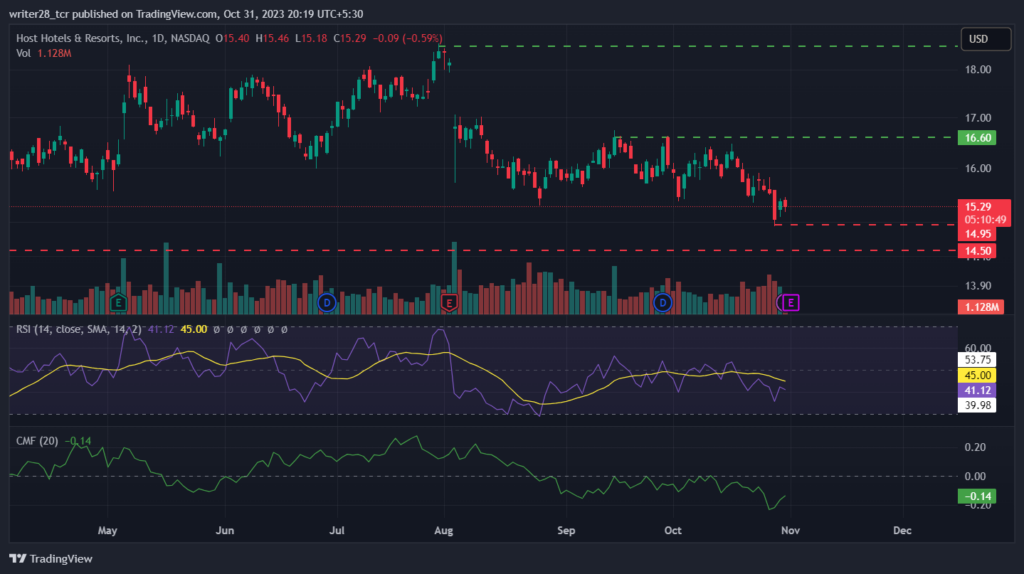Click the Dec label on the time axis
The height and width of the screenshot is (574, 1024).
tap(902, 530)
